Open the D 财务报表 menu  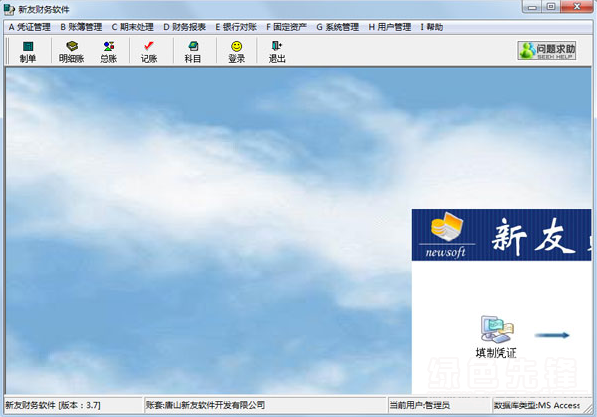click(185, 27)
